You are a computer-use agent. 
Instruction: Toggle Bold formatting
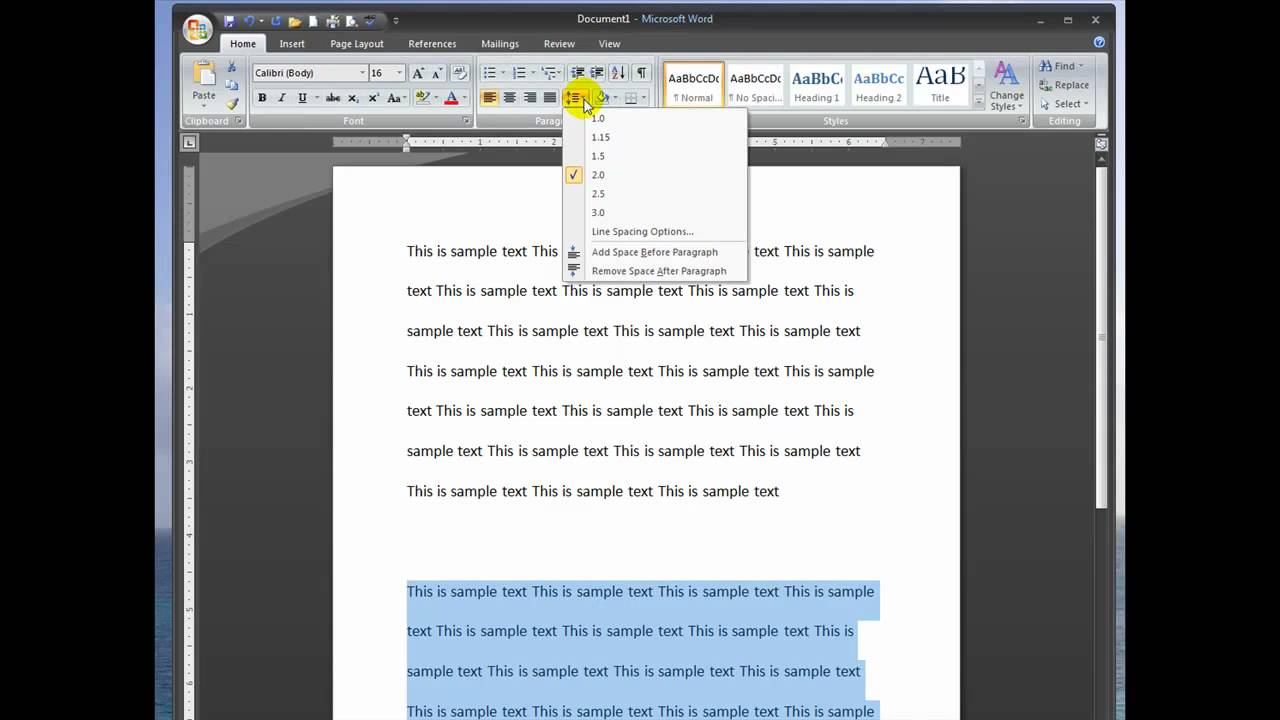[x=262, y=98]
